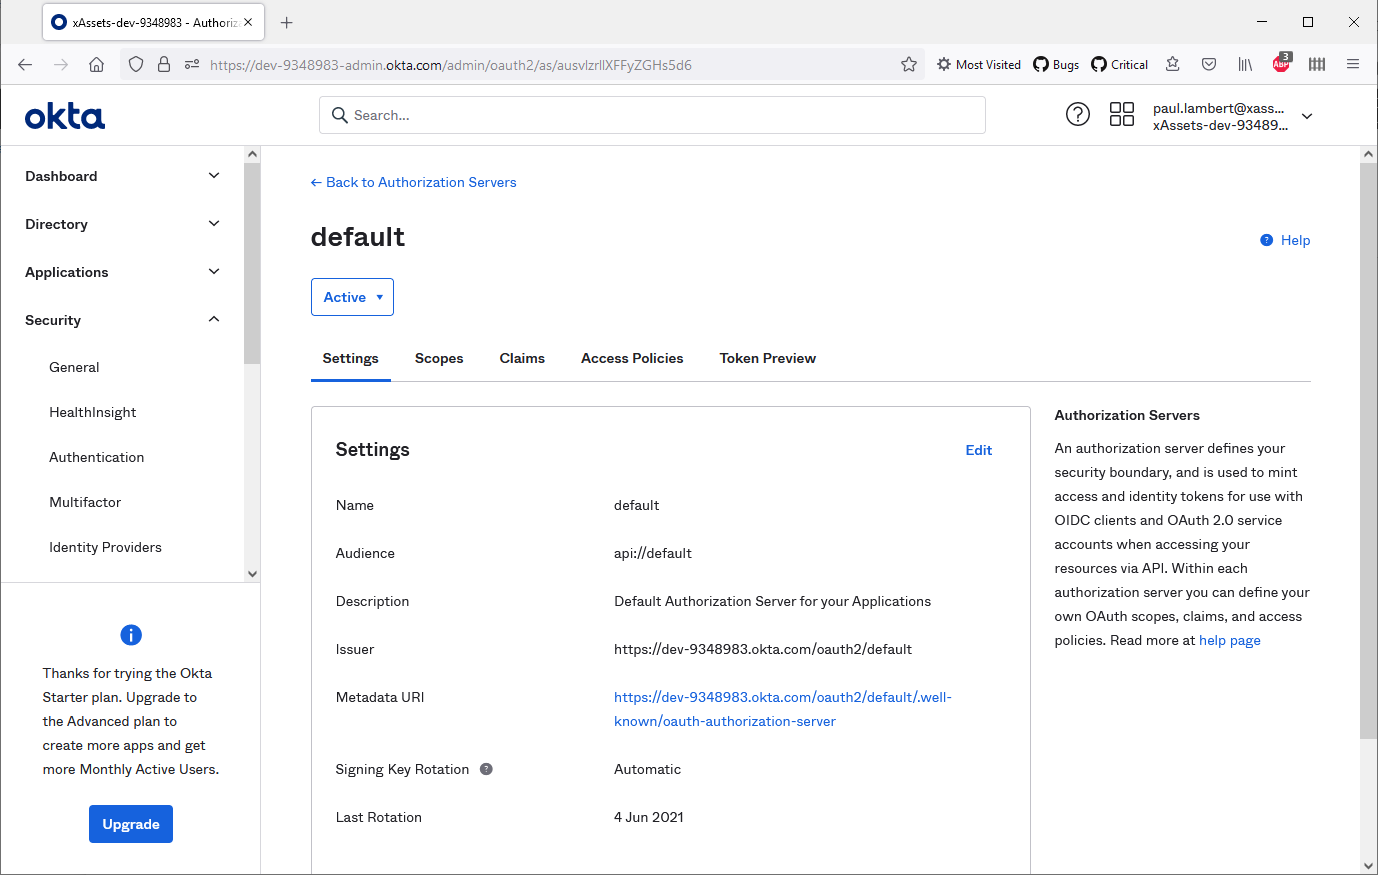Open the apps grid icon in header
The image size is (1378, 875).
[x=1121, y=114]
